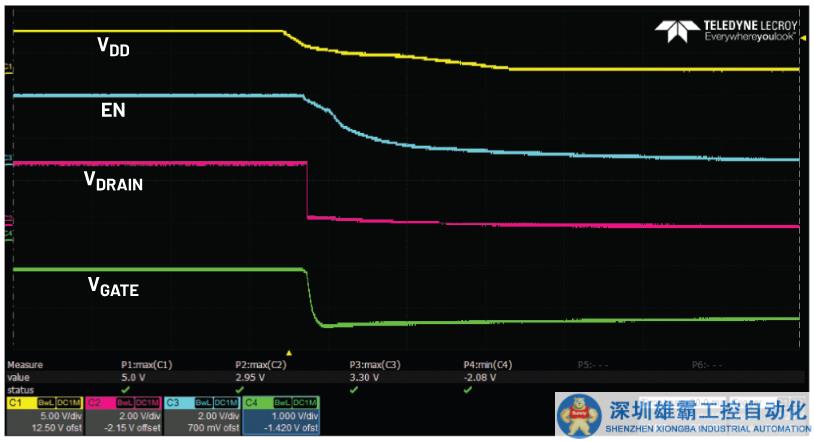Click the yellow VDD waveform label
Viewport: 814px width, 441px height.
pyautogui.click(x=113, y=49)
